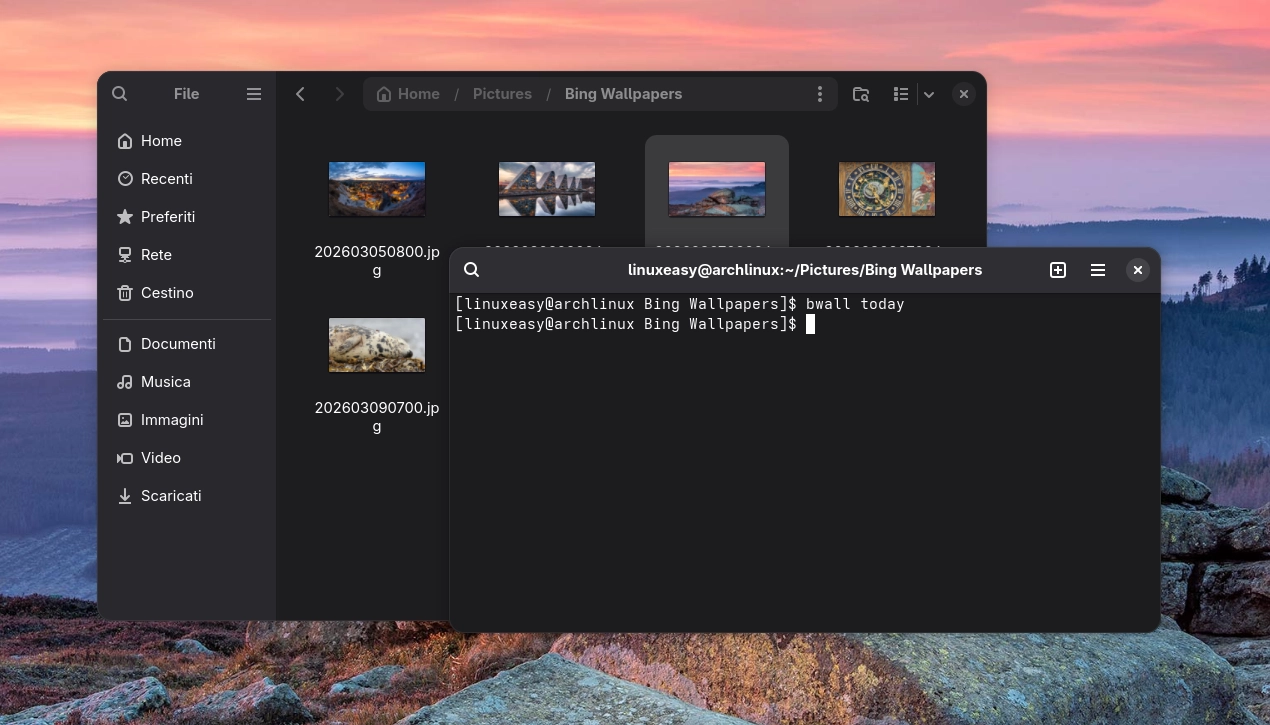Select the 202603090700.jpg seal image
This screenshot has height=725, width=1270.
[377, 345]
